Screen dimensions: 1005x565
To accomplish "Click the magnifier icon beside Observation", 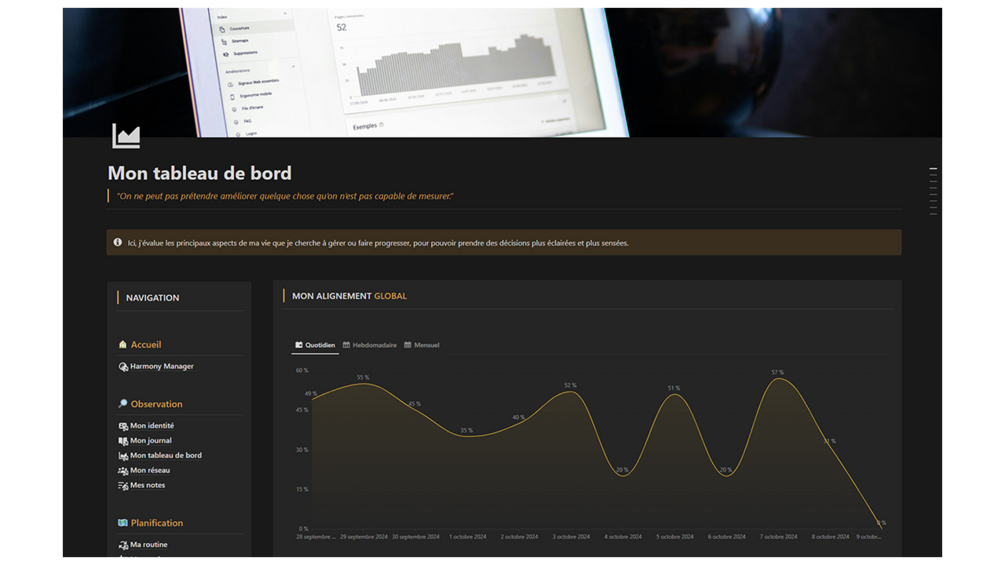I will 122,404.
